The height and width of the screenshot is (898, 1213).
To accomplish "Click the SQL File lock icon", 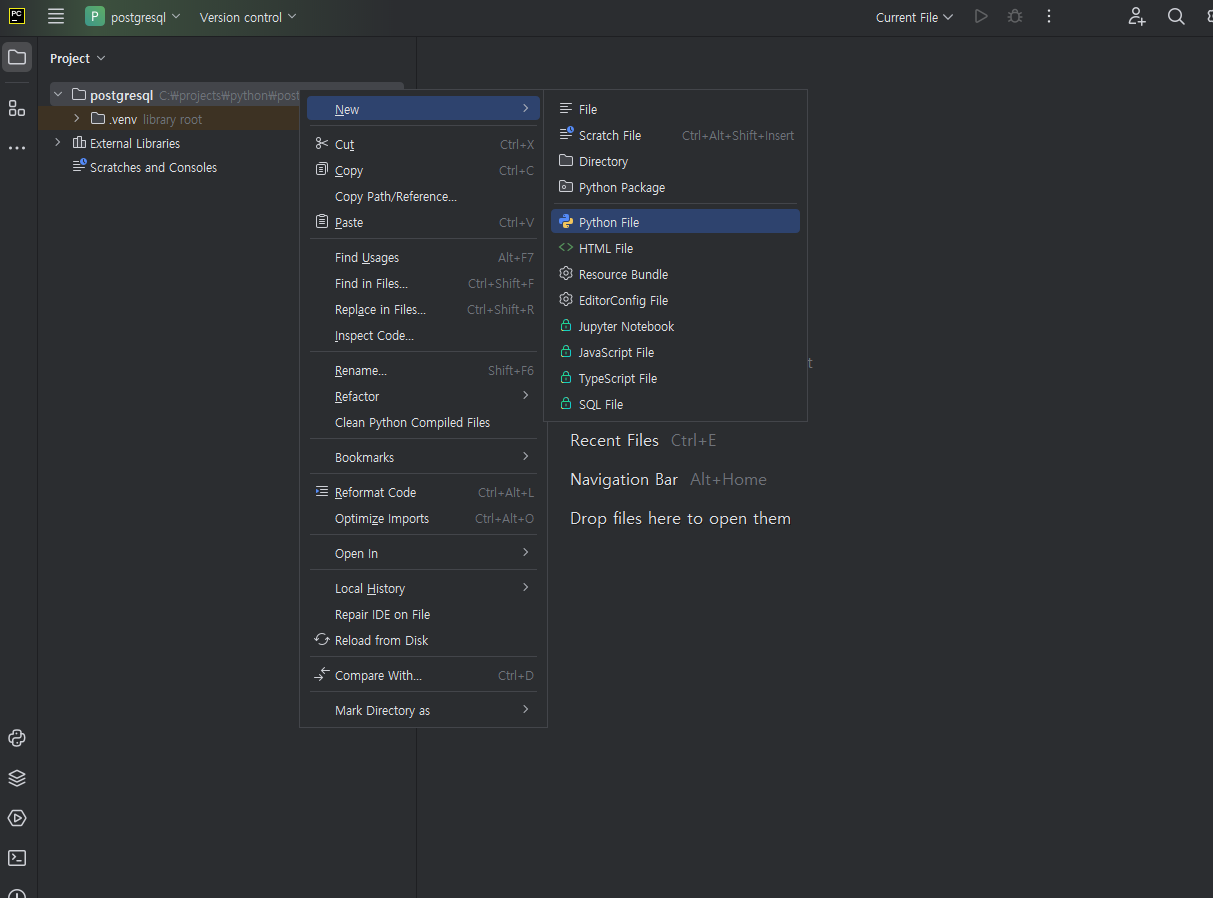I will [566, 404].
